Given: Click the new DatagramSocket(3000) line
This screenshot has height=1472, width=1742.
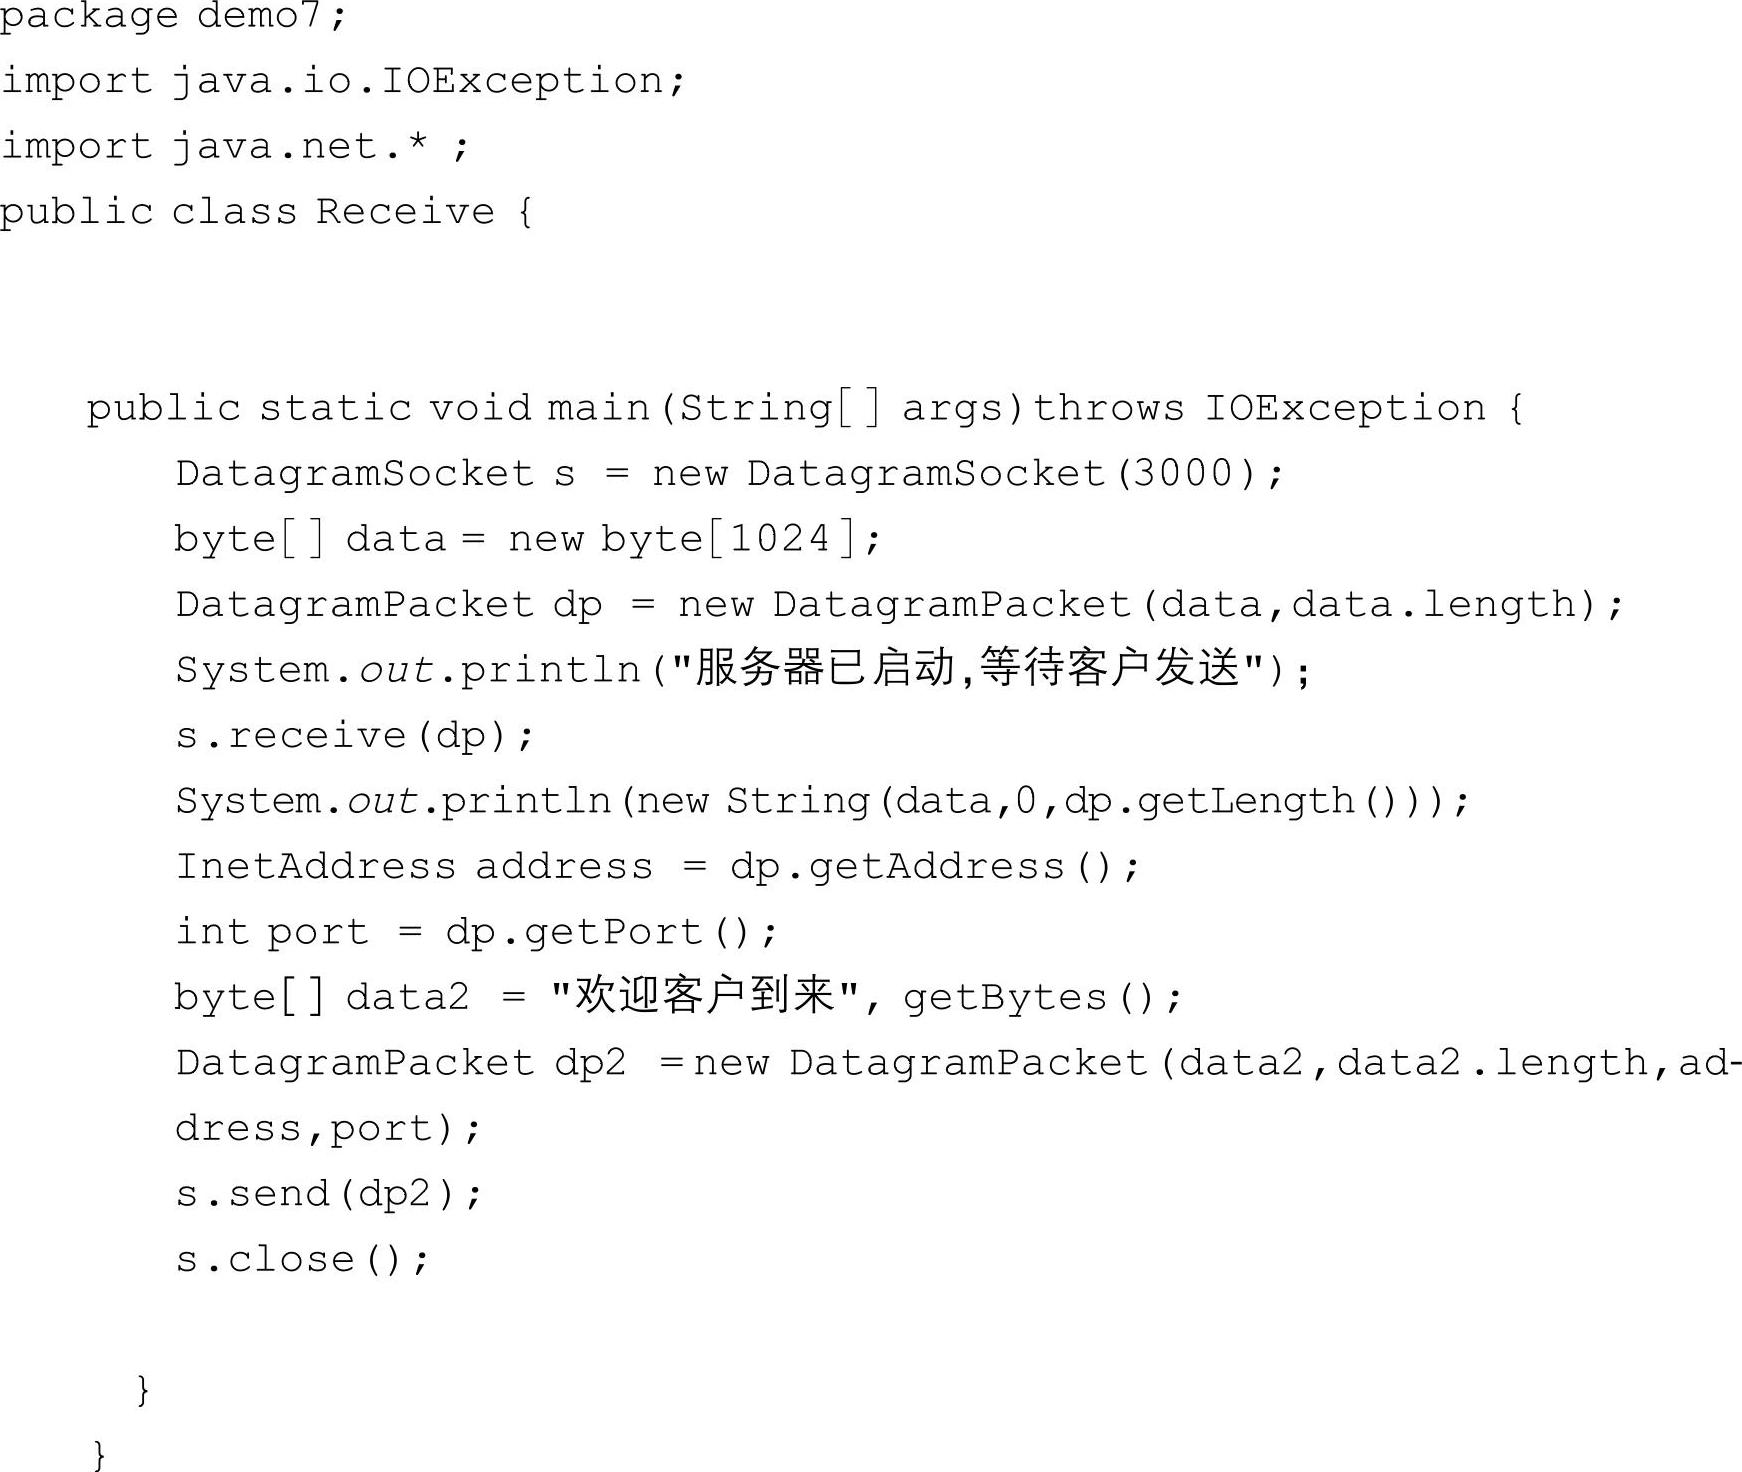Looking at the screenshot, I should [x=729, y=473].
